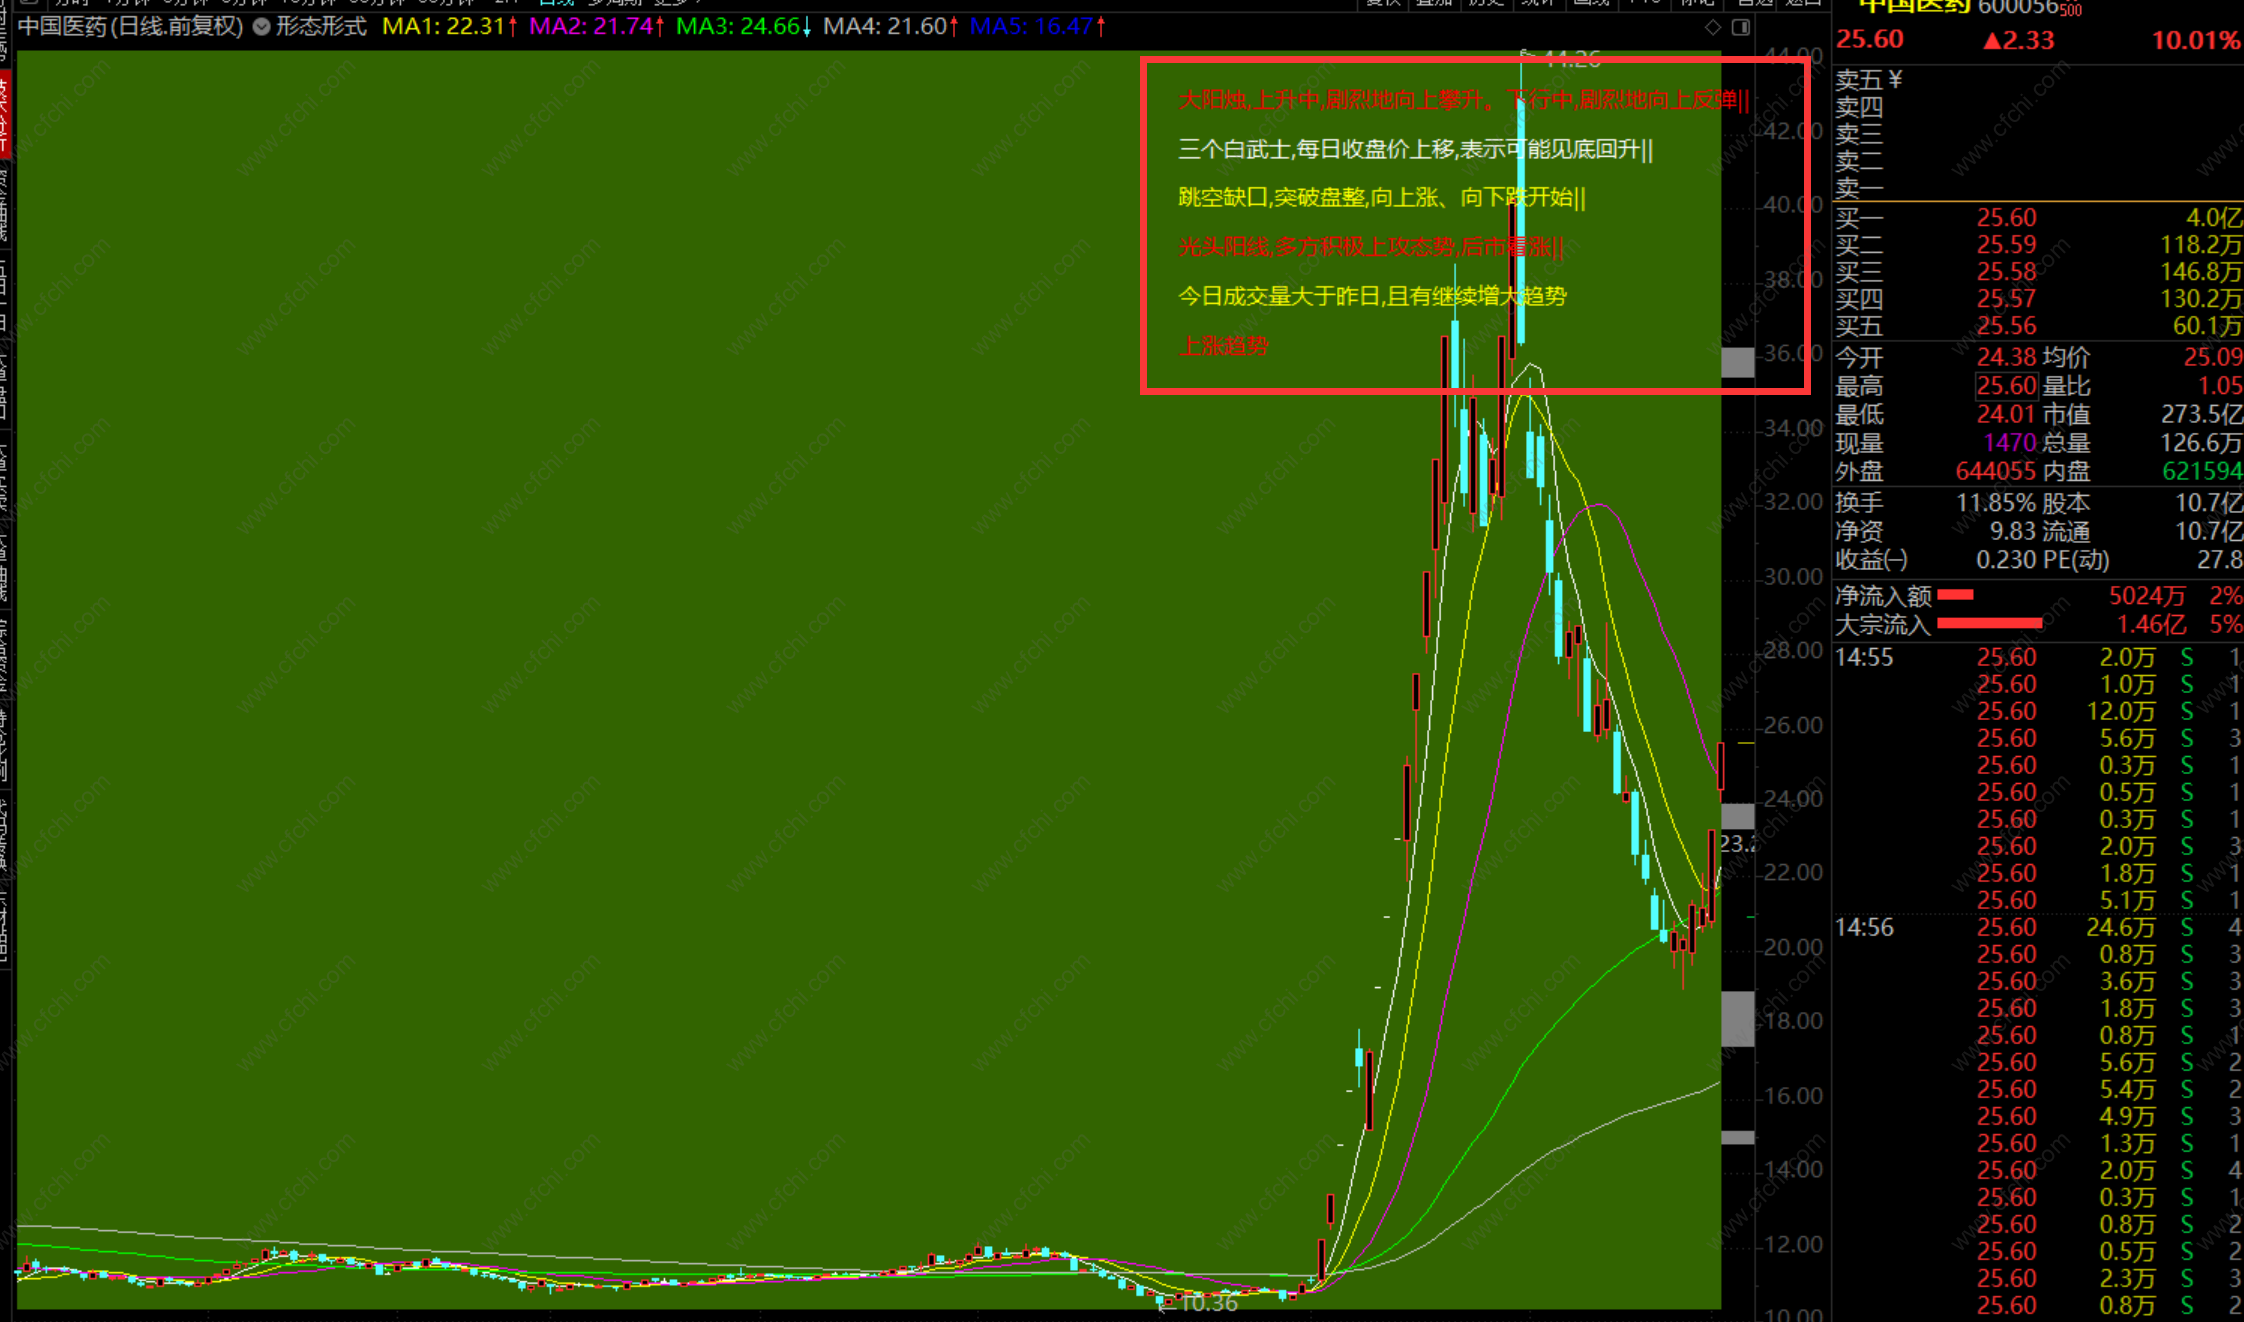The height and width of the screenshot is (1322, 2244).
Task: Select the 中国医药(日线.前复权) chart title
Action: 131,27
